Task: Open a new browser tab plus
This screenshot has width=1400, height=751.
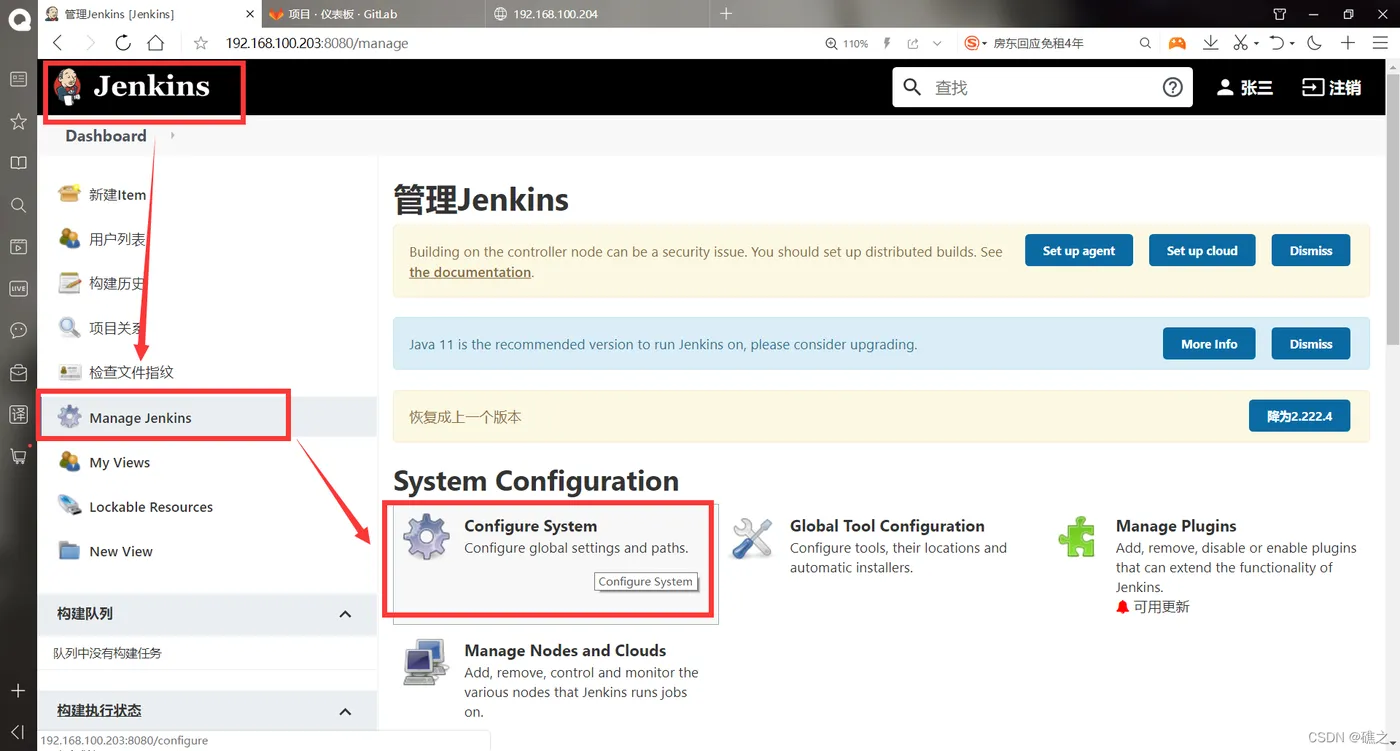Action: pyautogui.click(x=726, y=14)
